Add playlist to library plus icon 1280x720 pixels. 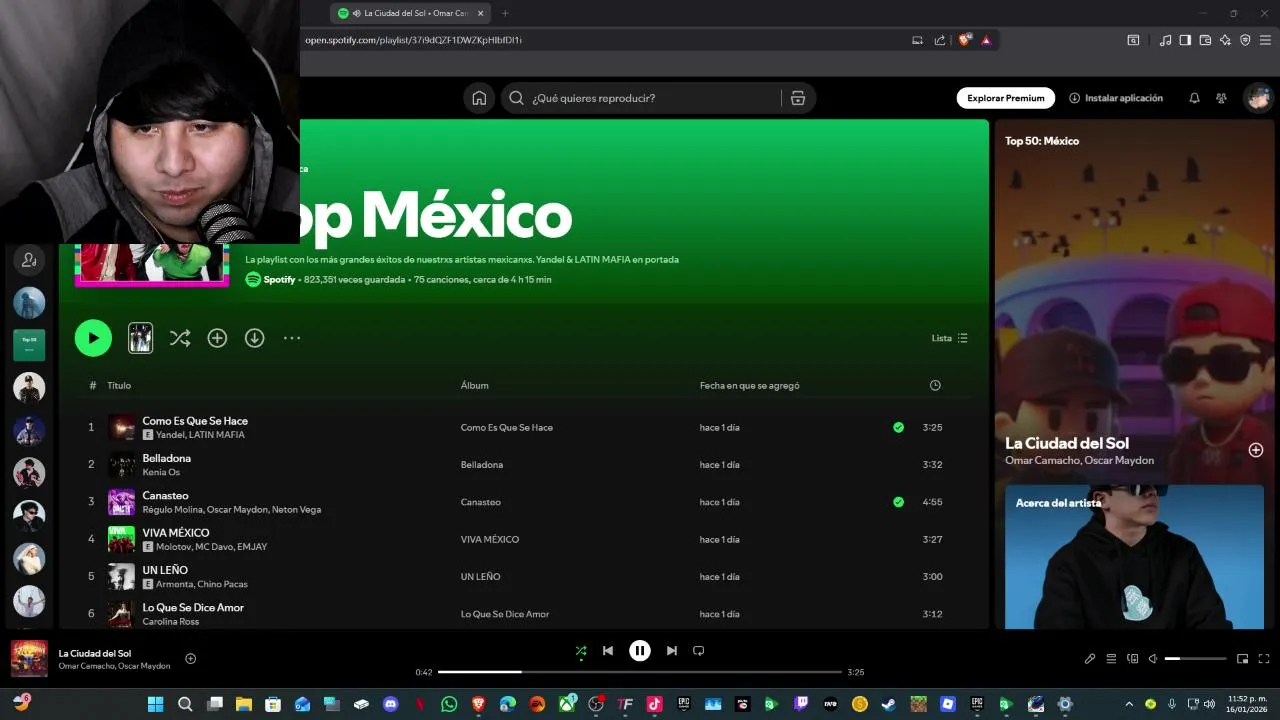(217, 338)
